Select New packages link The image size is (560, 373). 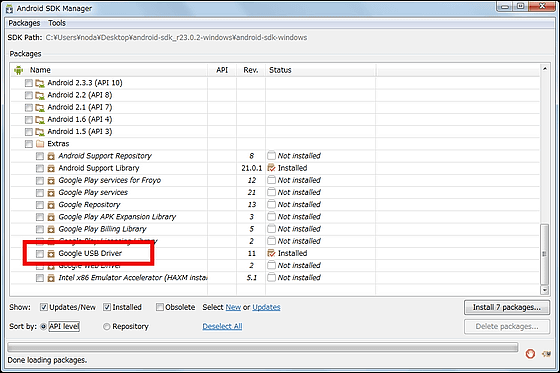(x=233, y=307)
